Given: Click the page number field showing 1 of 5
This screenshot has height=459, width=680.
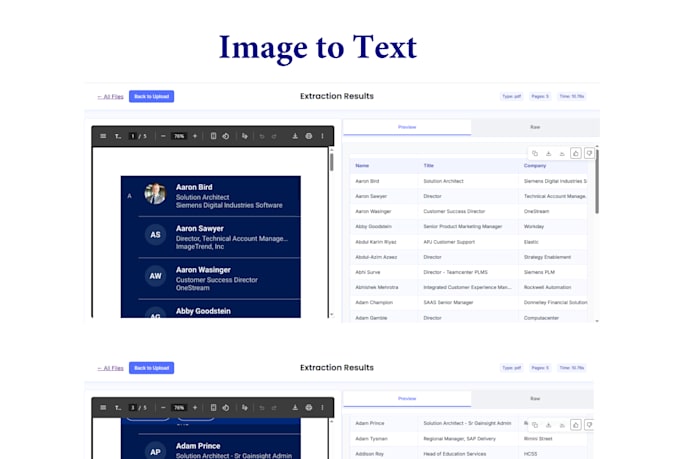Looking at the screenshot, I should tap(132, 136).
